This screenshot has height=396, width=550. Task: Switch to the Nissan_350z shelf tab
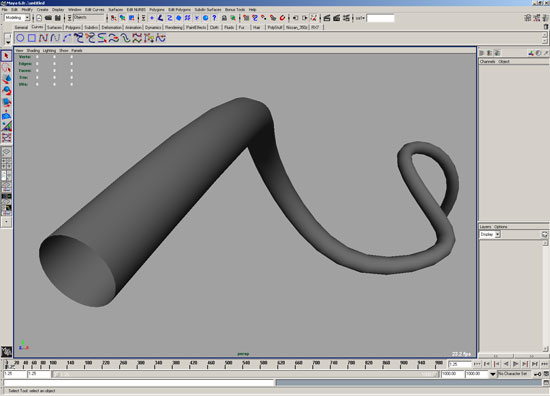pos(296,27)
